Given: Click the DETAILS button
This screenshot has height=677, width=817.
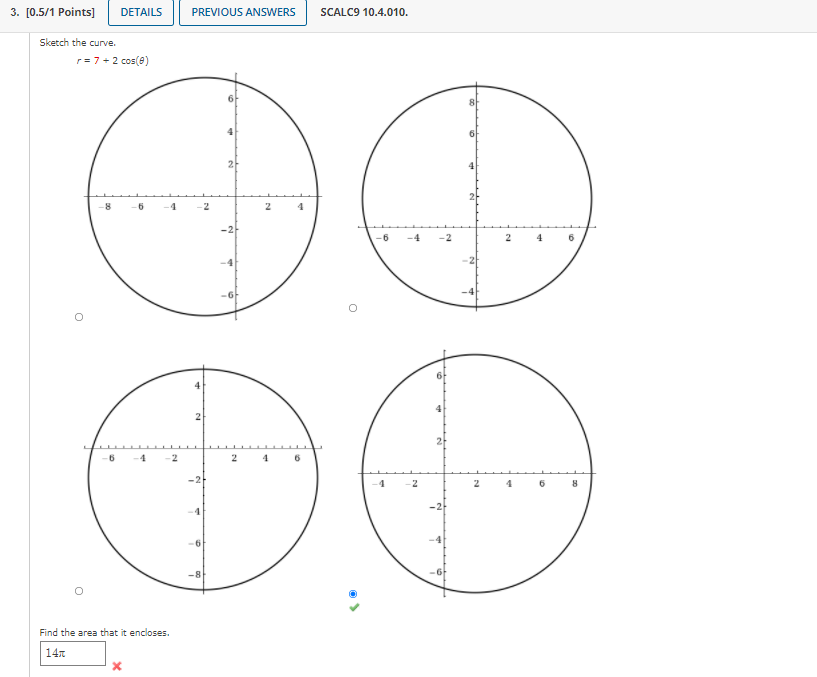Looking at the screenshot, I should pos(139,14).
